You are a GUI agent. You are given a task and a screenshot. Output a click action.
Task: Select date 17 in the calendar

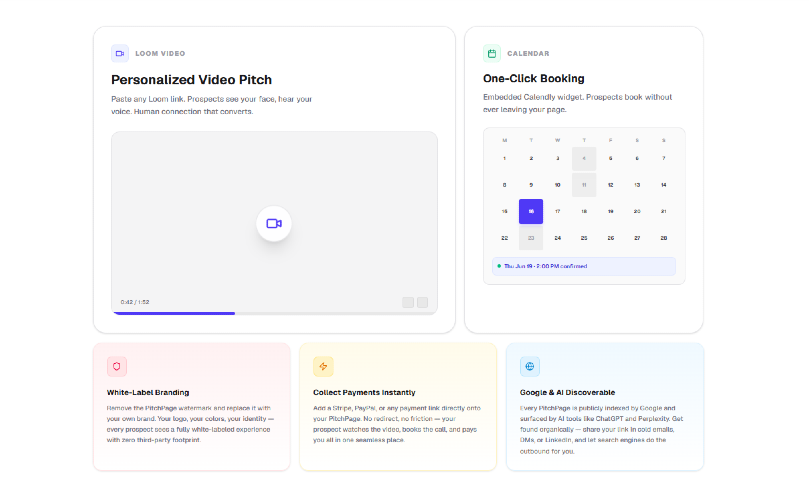pos(557,212)
